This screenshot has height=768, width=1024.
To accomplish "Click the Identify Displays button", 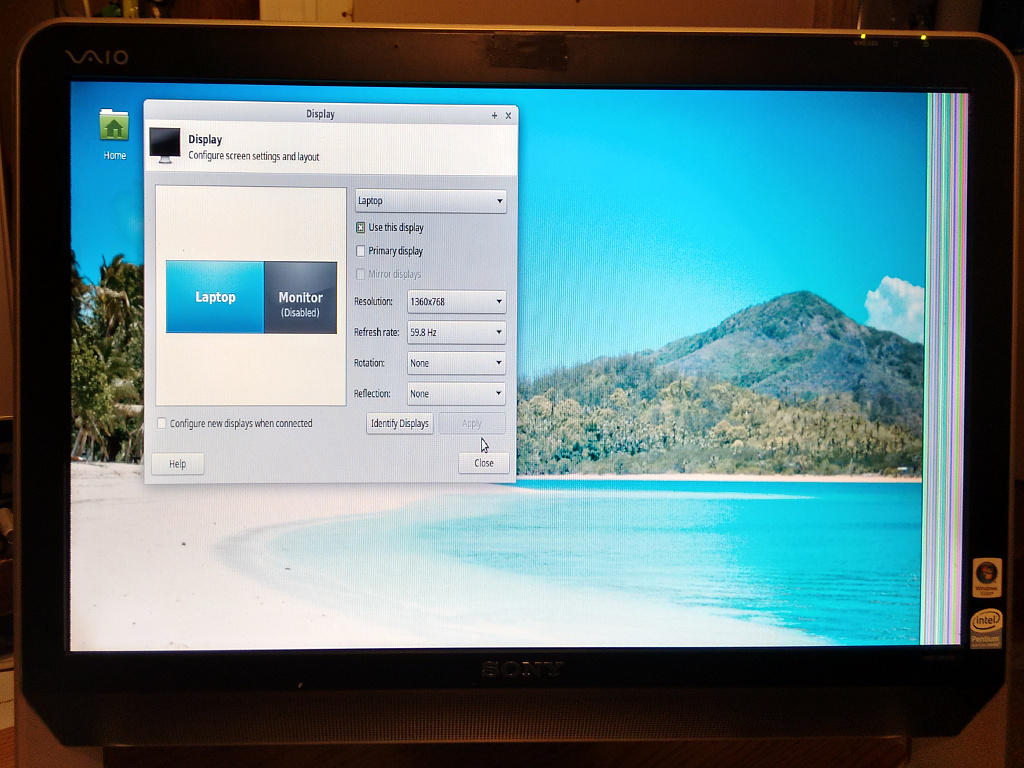I will 400,424.
